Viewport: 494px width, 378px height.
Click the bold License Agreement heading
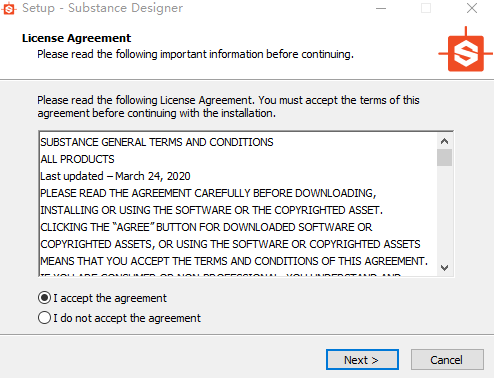(76, 38)
